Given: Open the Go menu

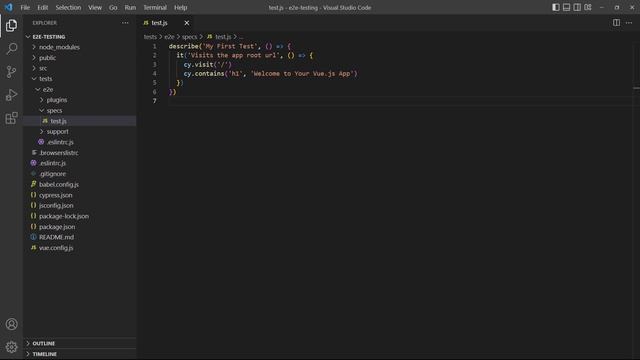Looking at the screenshot, I should point(113,7).
